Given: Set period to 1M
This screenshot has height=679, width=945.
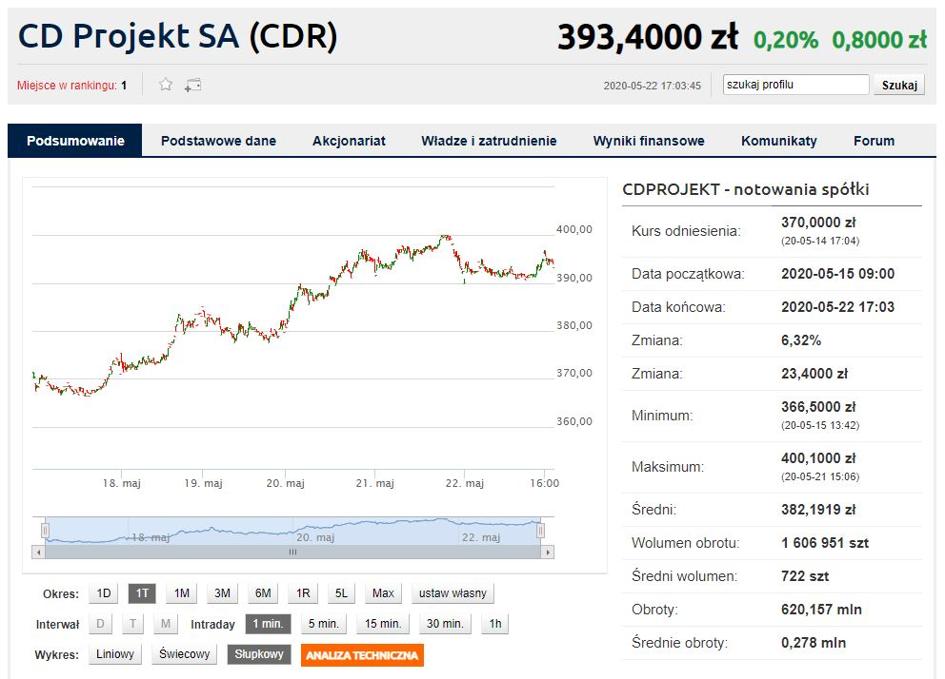Looking at the screenshot, I should point(181,593).
